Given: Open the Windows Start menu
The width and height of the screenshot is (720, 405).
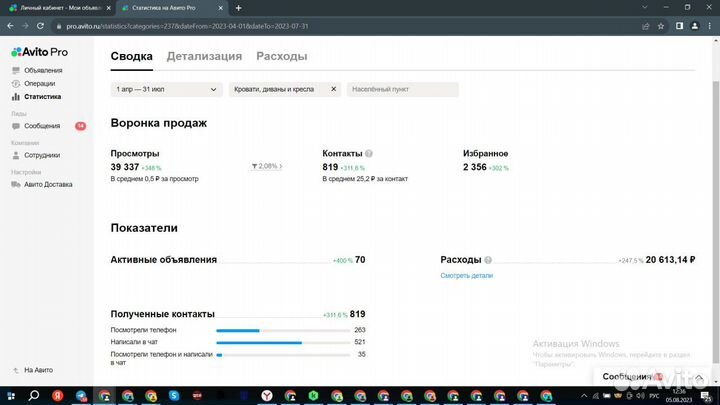Looking at the screenshot, I should tap(11, 396).
